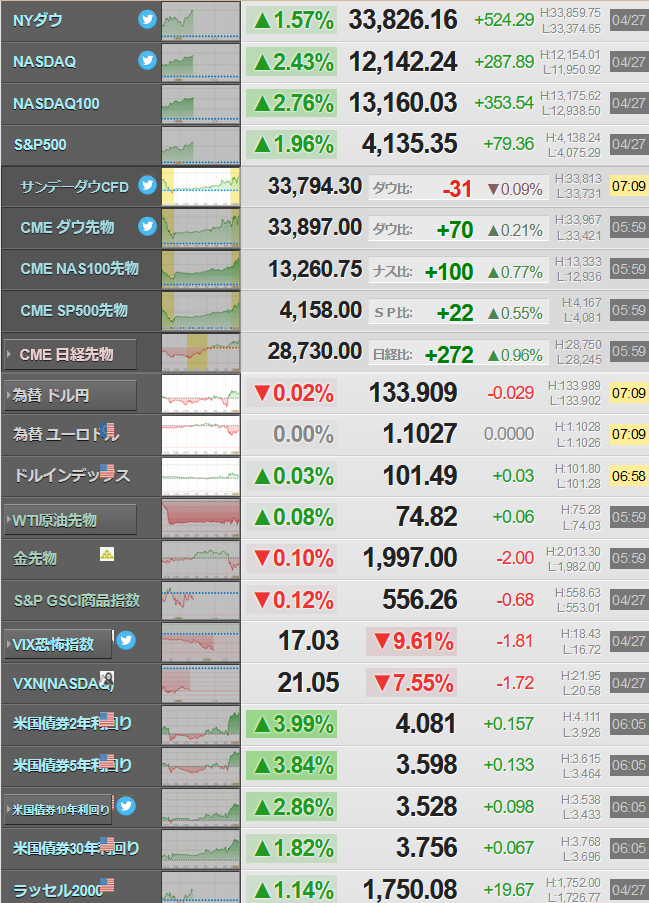Click the ダウ比 -31 difference value
649x903 pixels.
[457, 189]
